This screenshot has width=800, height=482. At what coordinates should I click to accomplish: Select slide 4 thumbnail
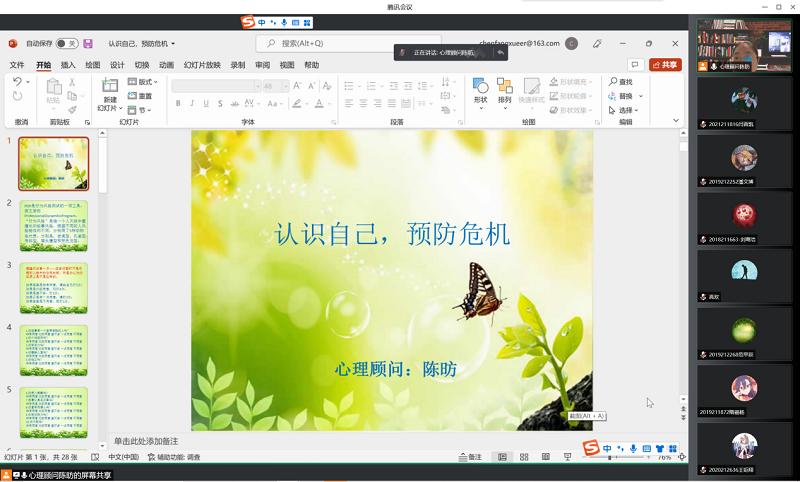(54, 350)
